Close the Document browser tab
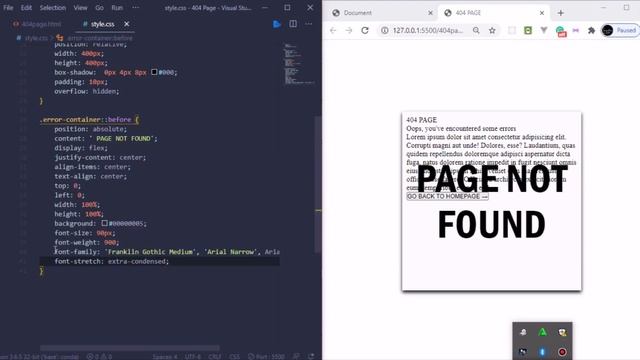Image resolution: width=640 pixels, height=360 pixels. click(430, 13)
